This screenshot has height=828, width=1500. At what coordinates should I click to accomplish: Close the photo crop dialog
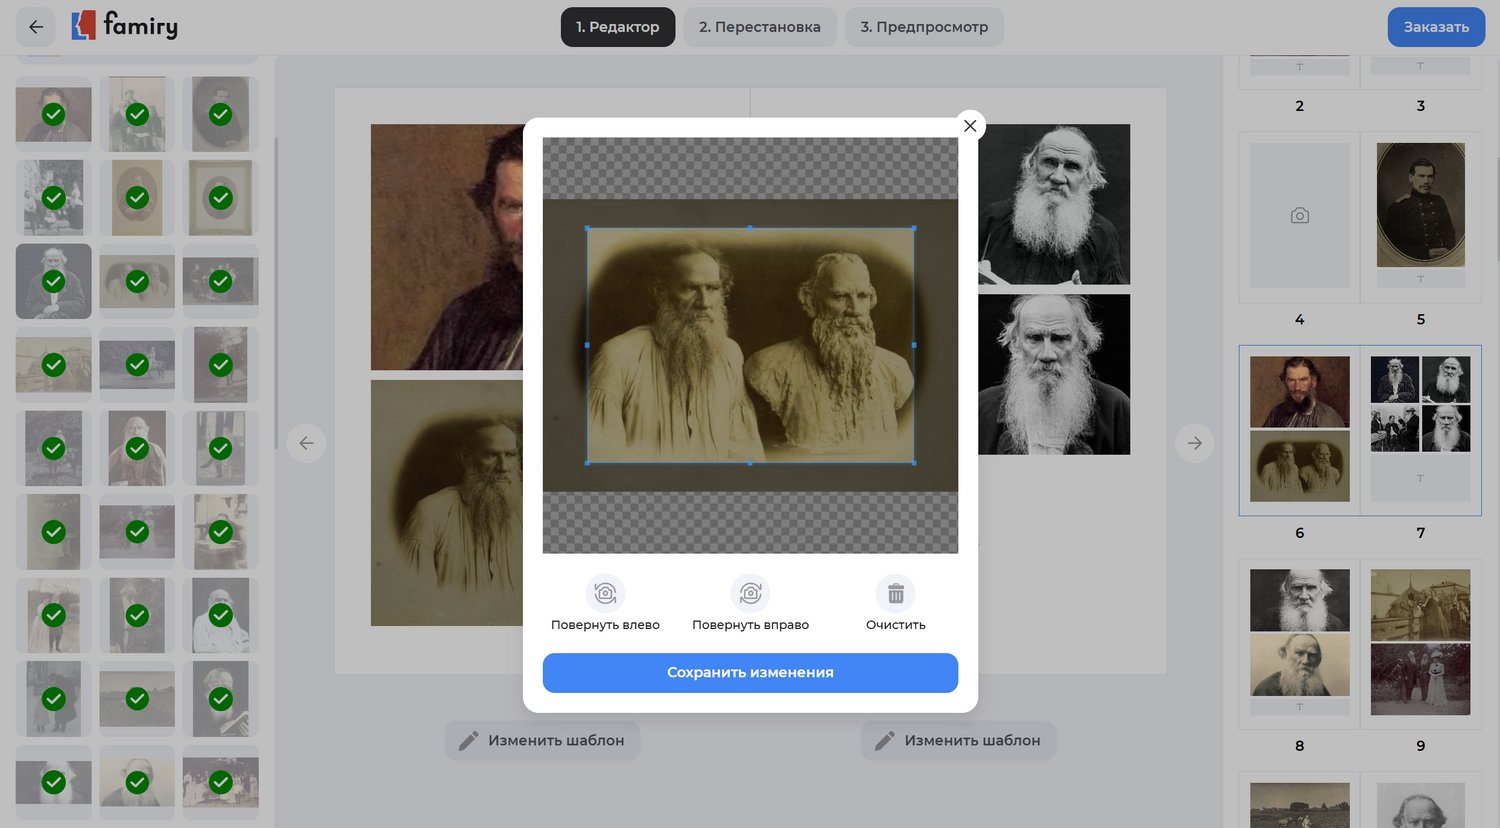pos(969,126)
